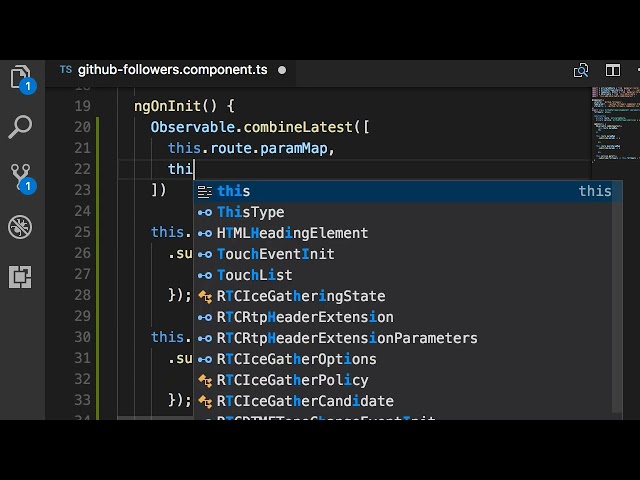
Task: Select the RTCRtpHeaderExtension suggestion
Action: click(403, 317)
